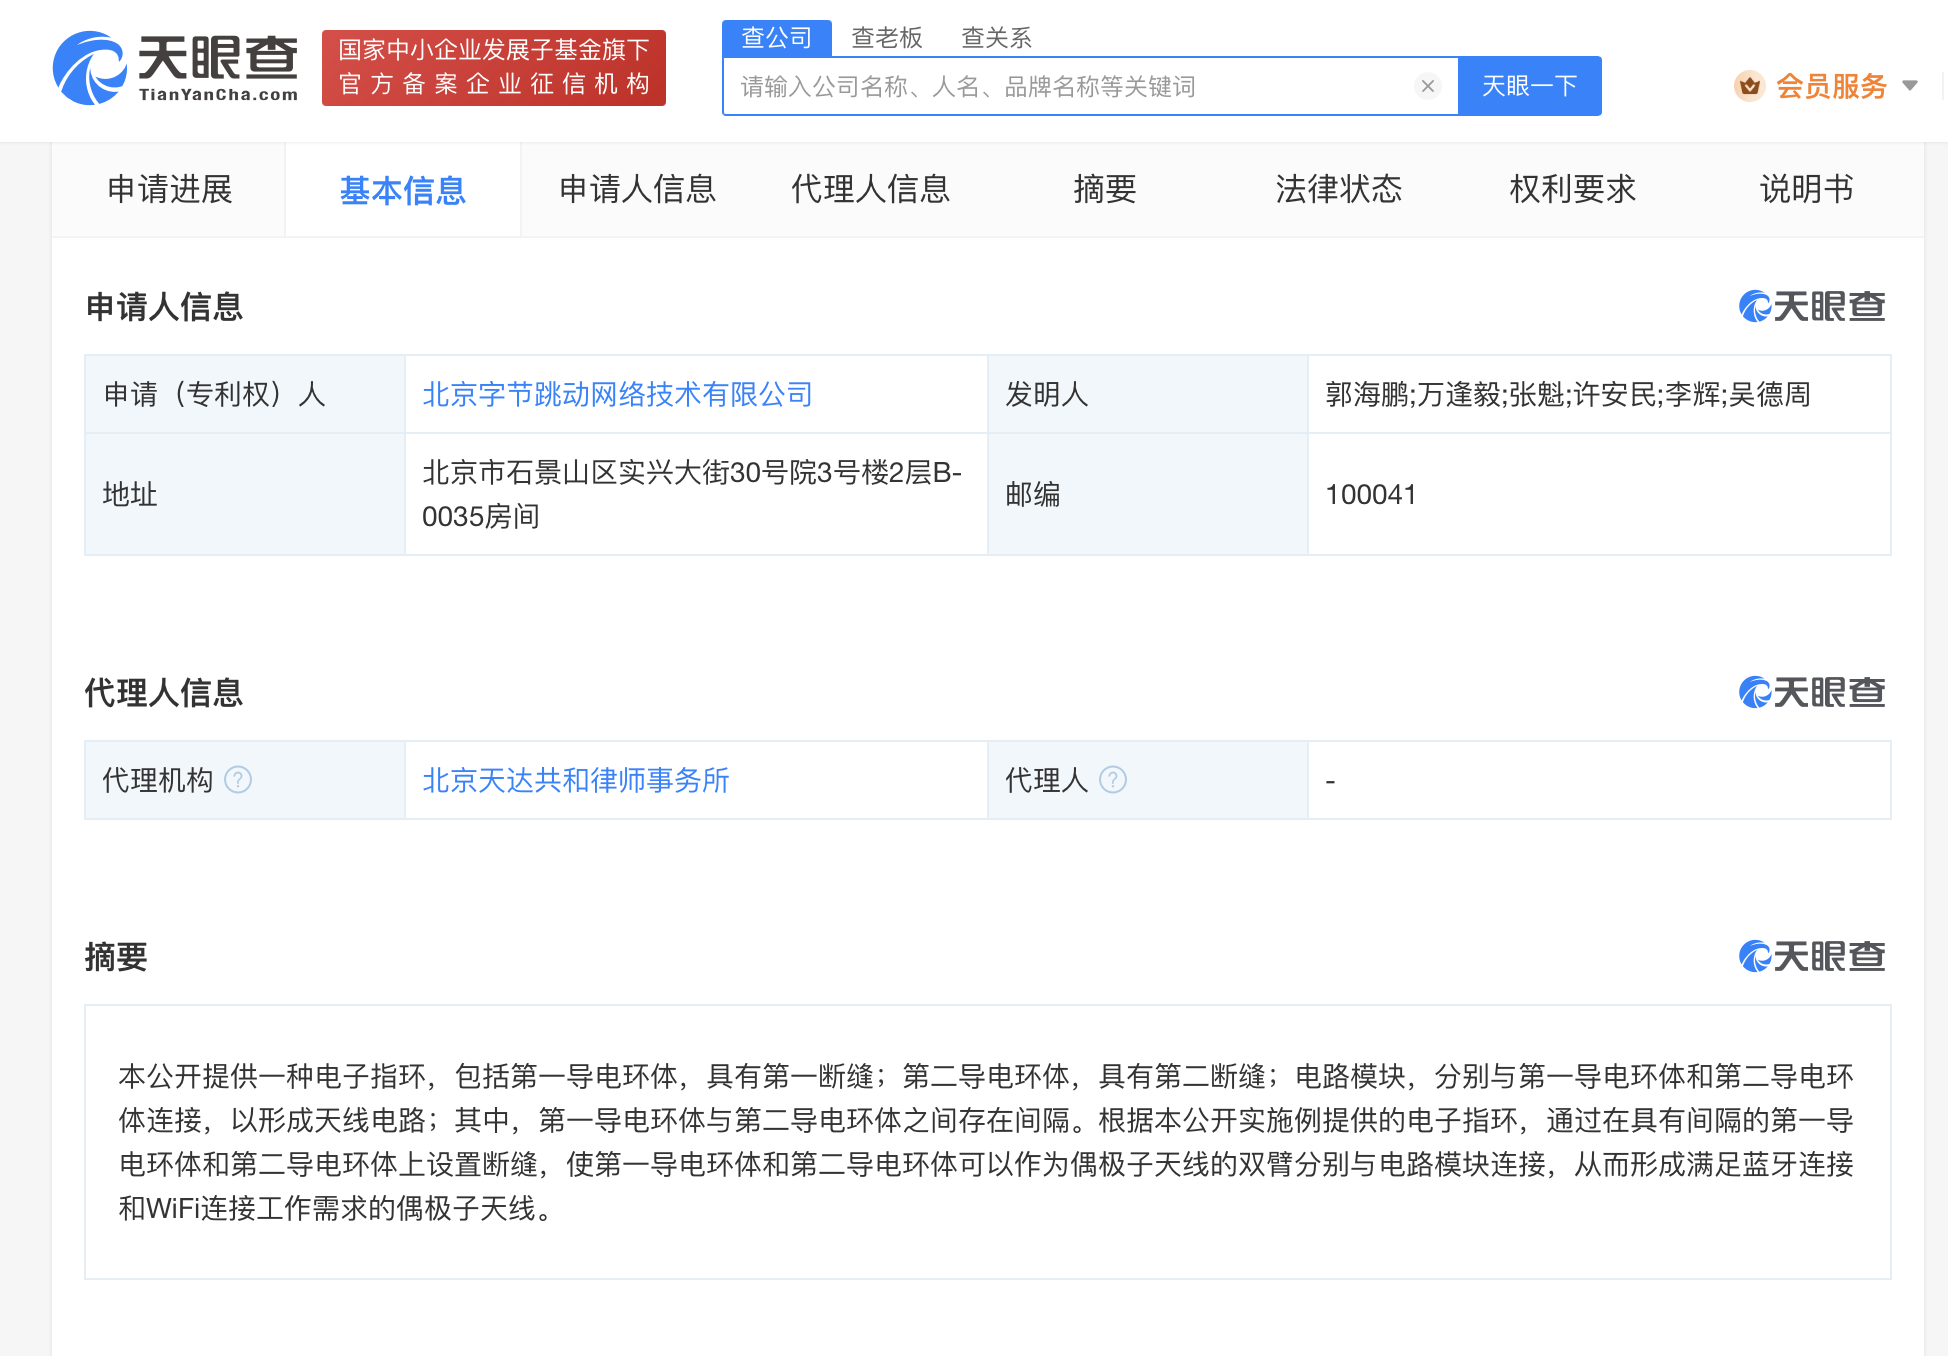Expand the 会员服务 dropdown arrow
Viewport: 1948px width, 1356px height.
(1910, 86)
